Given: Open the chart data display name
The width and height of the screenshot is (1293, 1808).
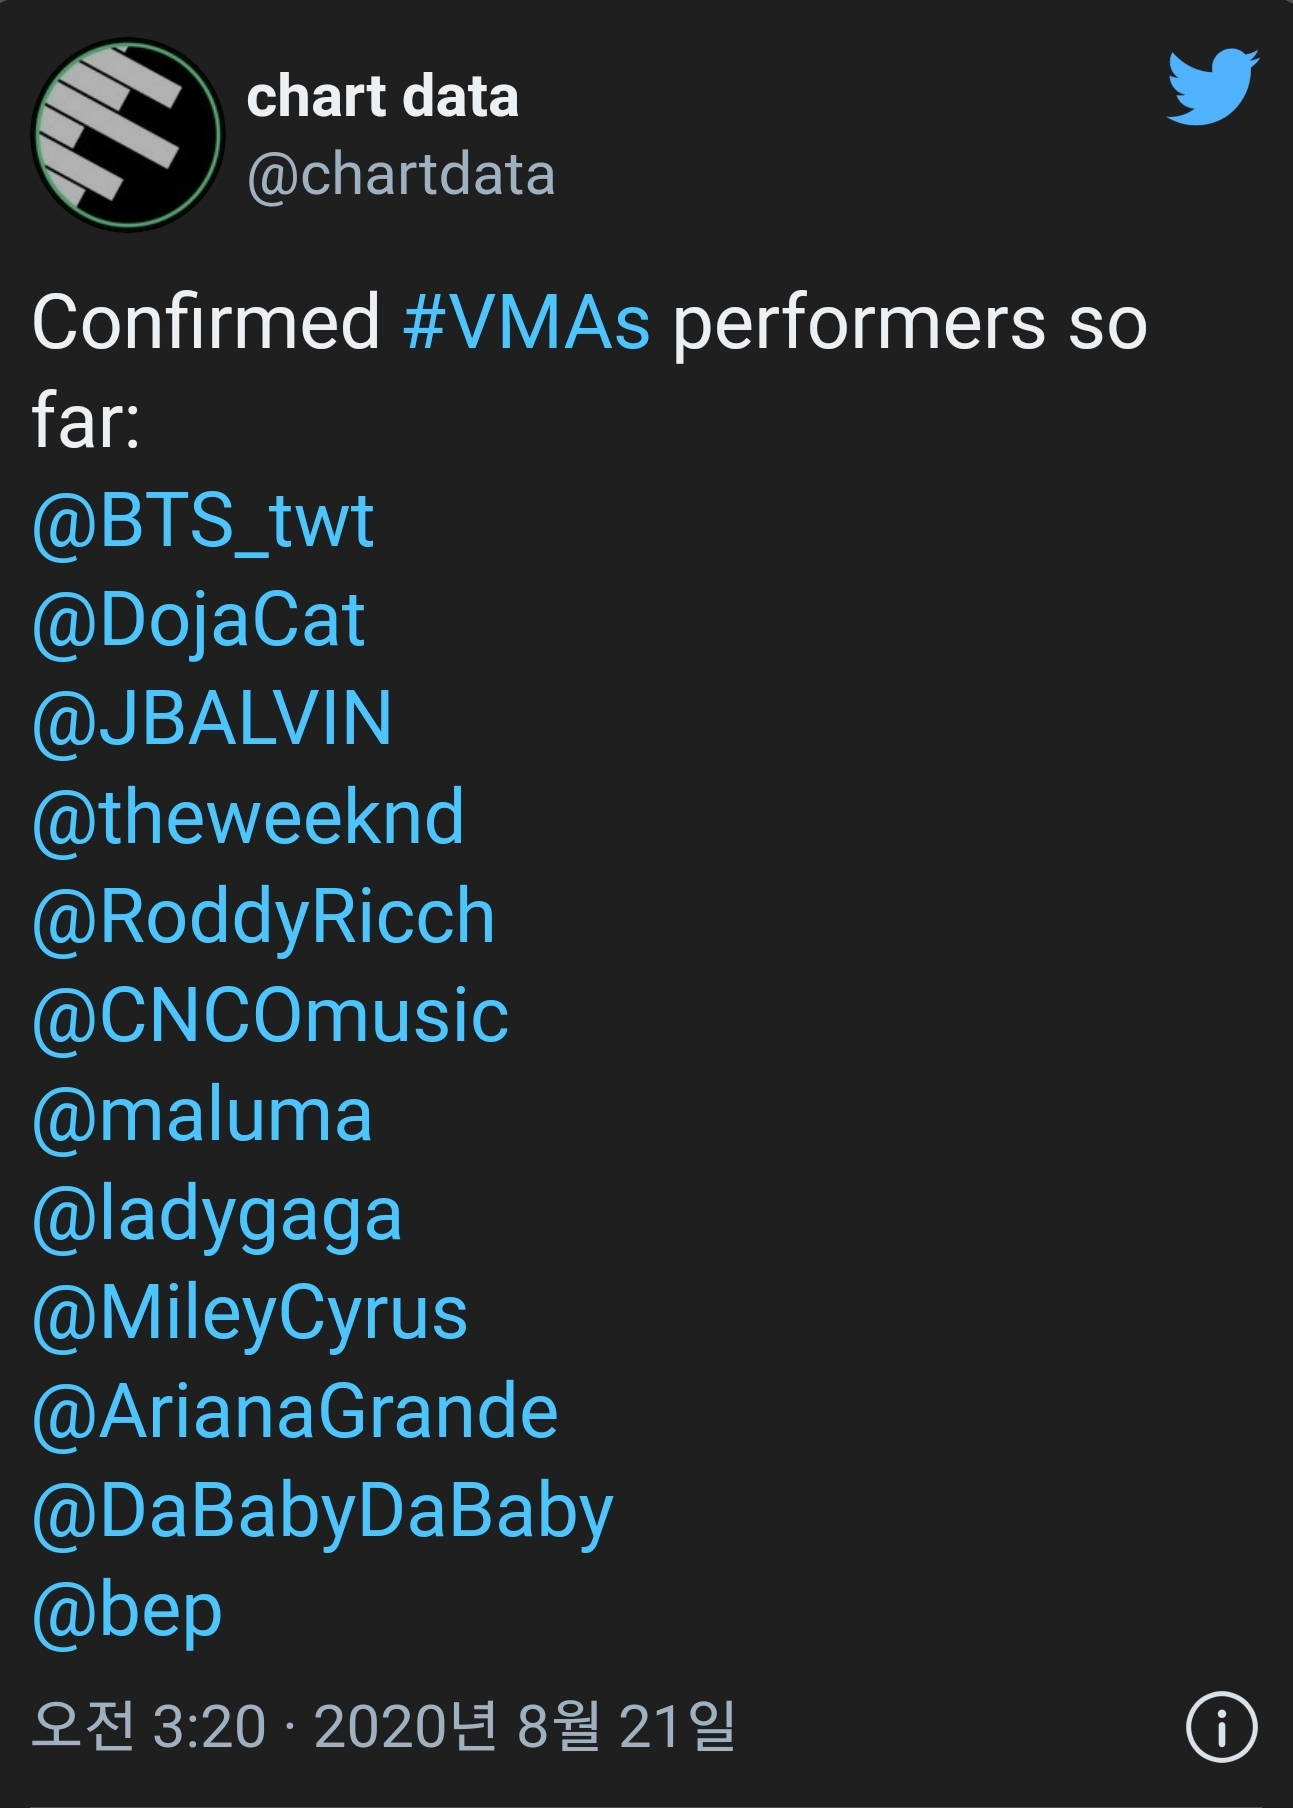Looking at the screenshot, I should click(382, 97).
